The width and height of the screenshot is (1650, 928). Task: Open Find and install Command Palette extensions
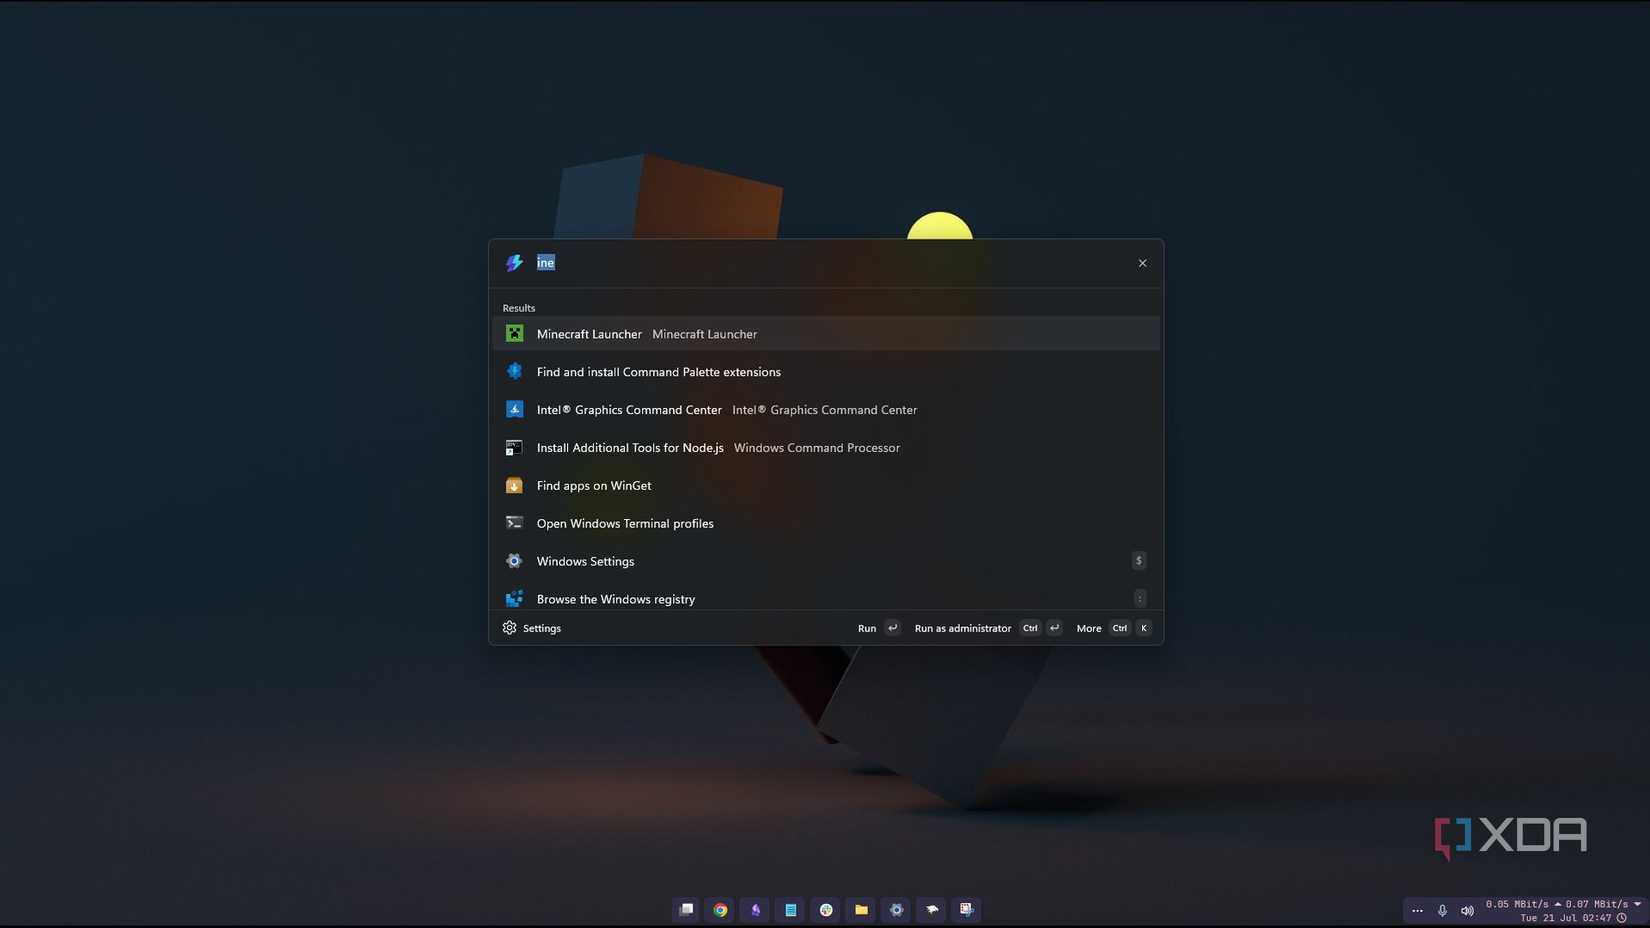[x=826, y=372]
